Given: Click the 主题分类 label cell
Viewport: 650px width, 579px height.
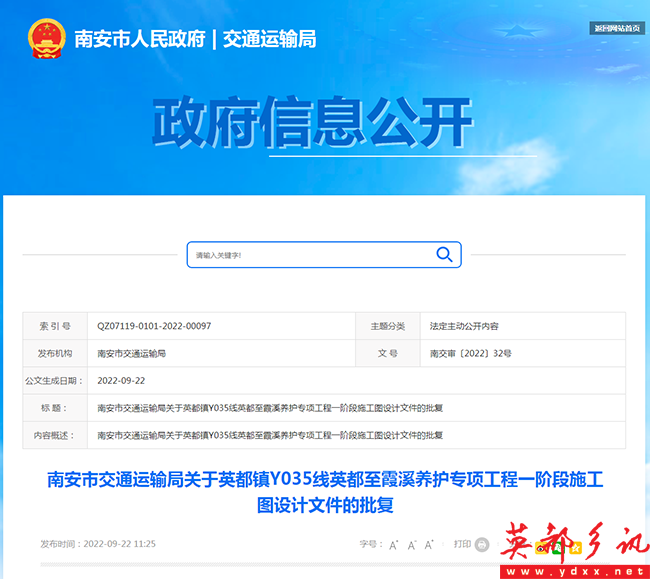Looking at the screenshot, I should pyautogui.click(x=388, y=326).
